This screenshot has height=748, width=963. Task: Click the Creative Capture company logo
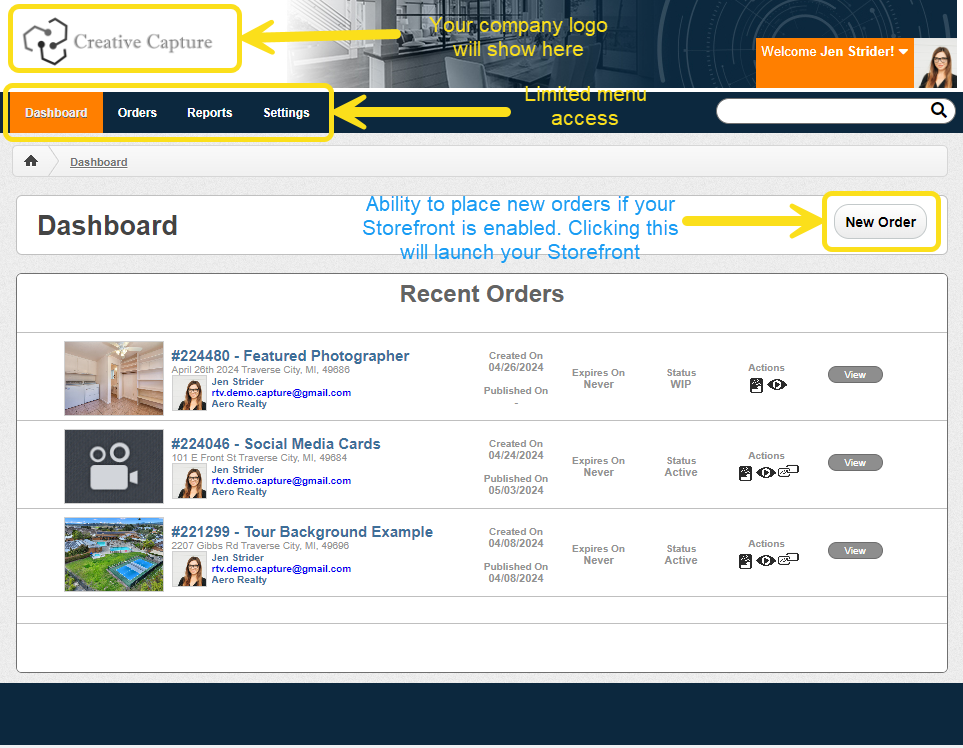[x=118, y=41]
